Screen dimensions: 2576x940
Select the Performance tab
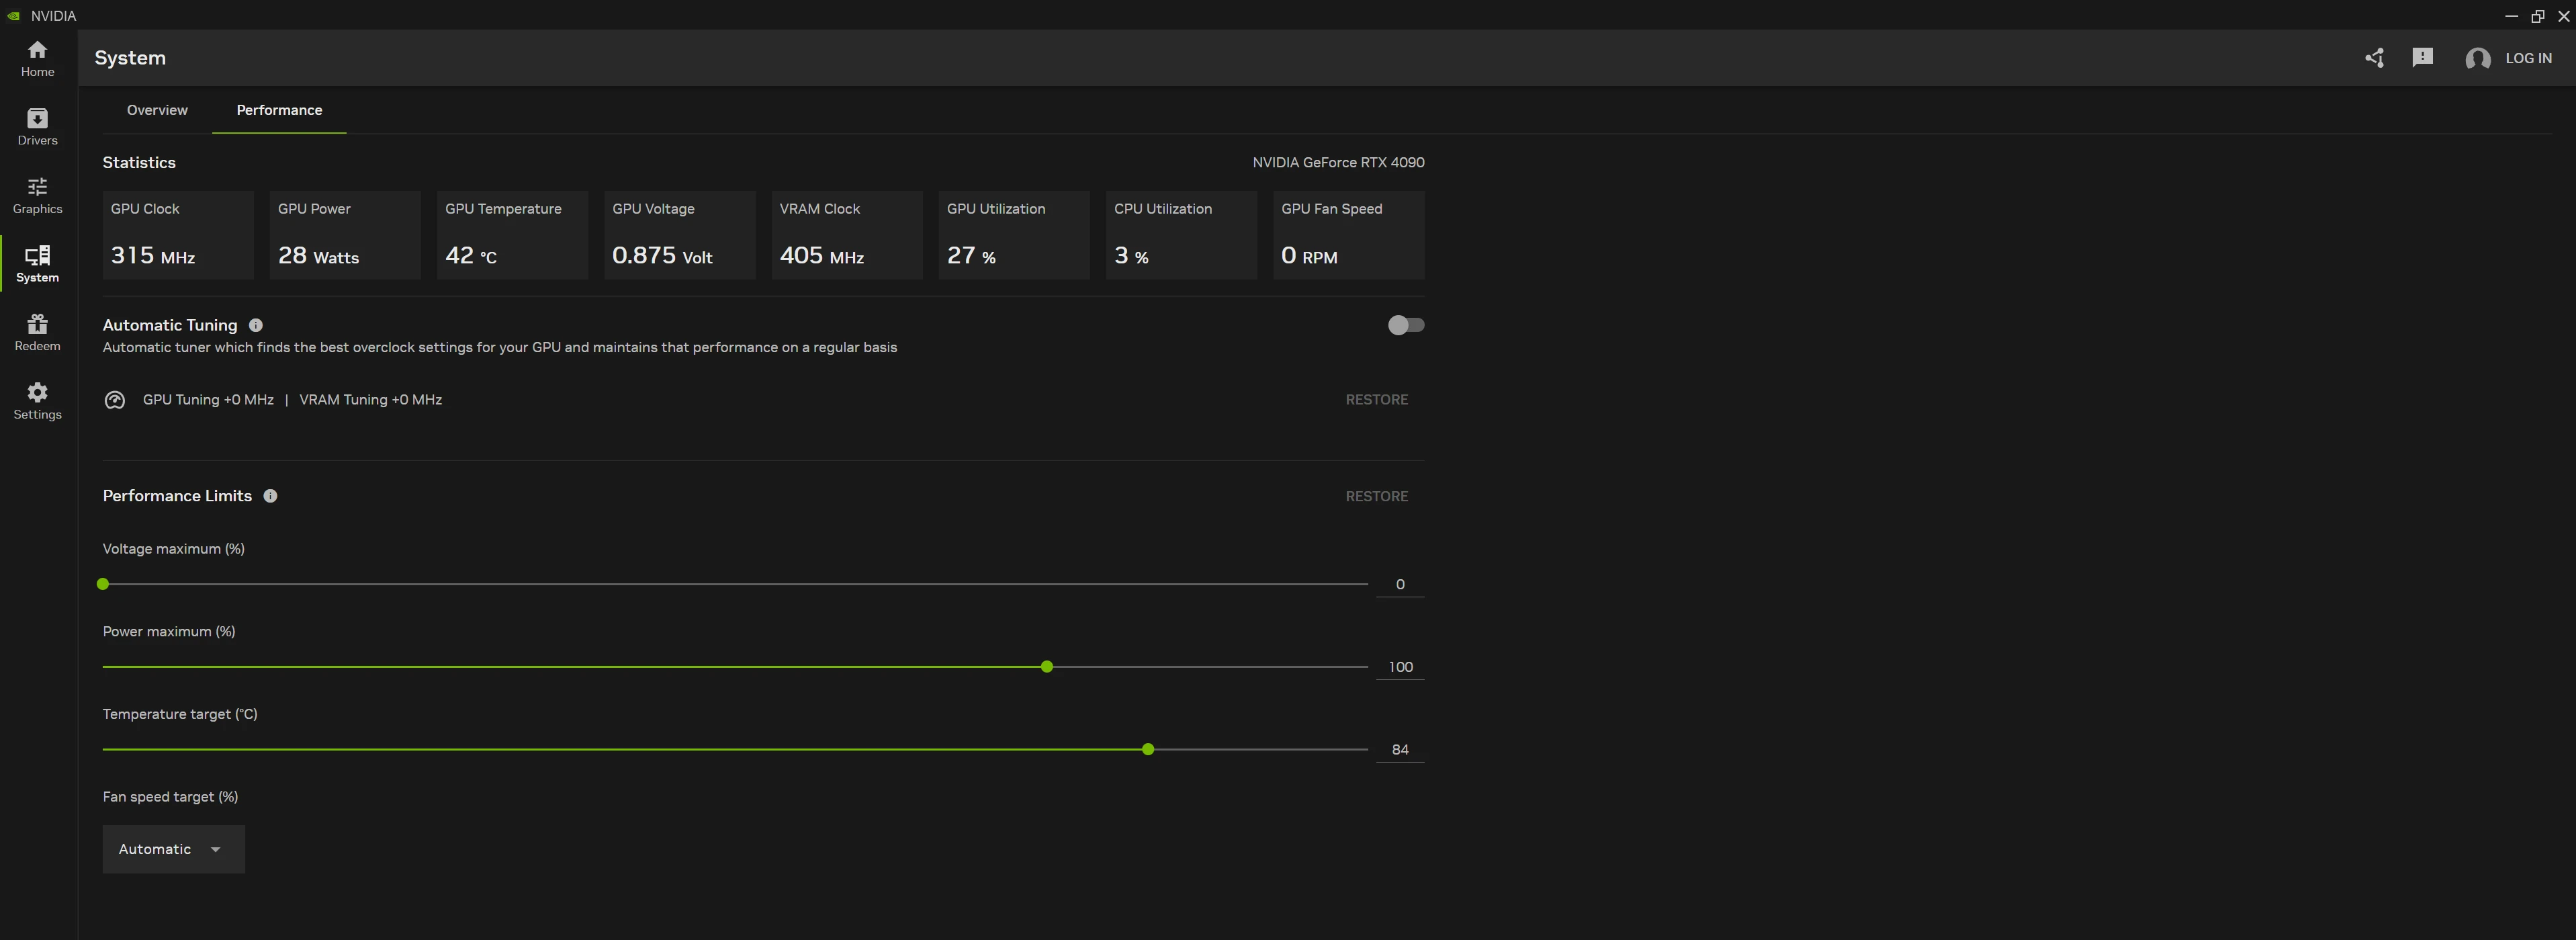[279, 110]
